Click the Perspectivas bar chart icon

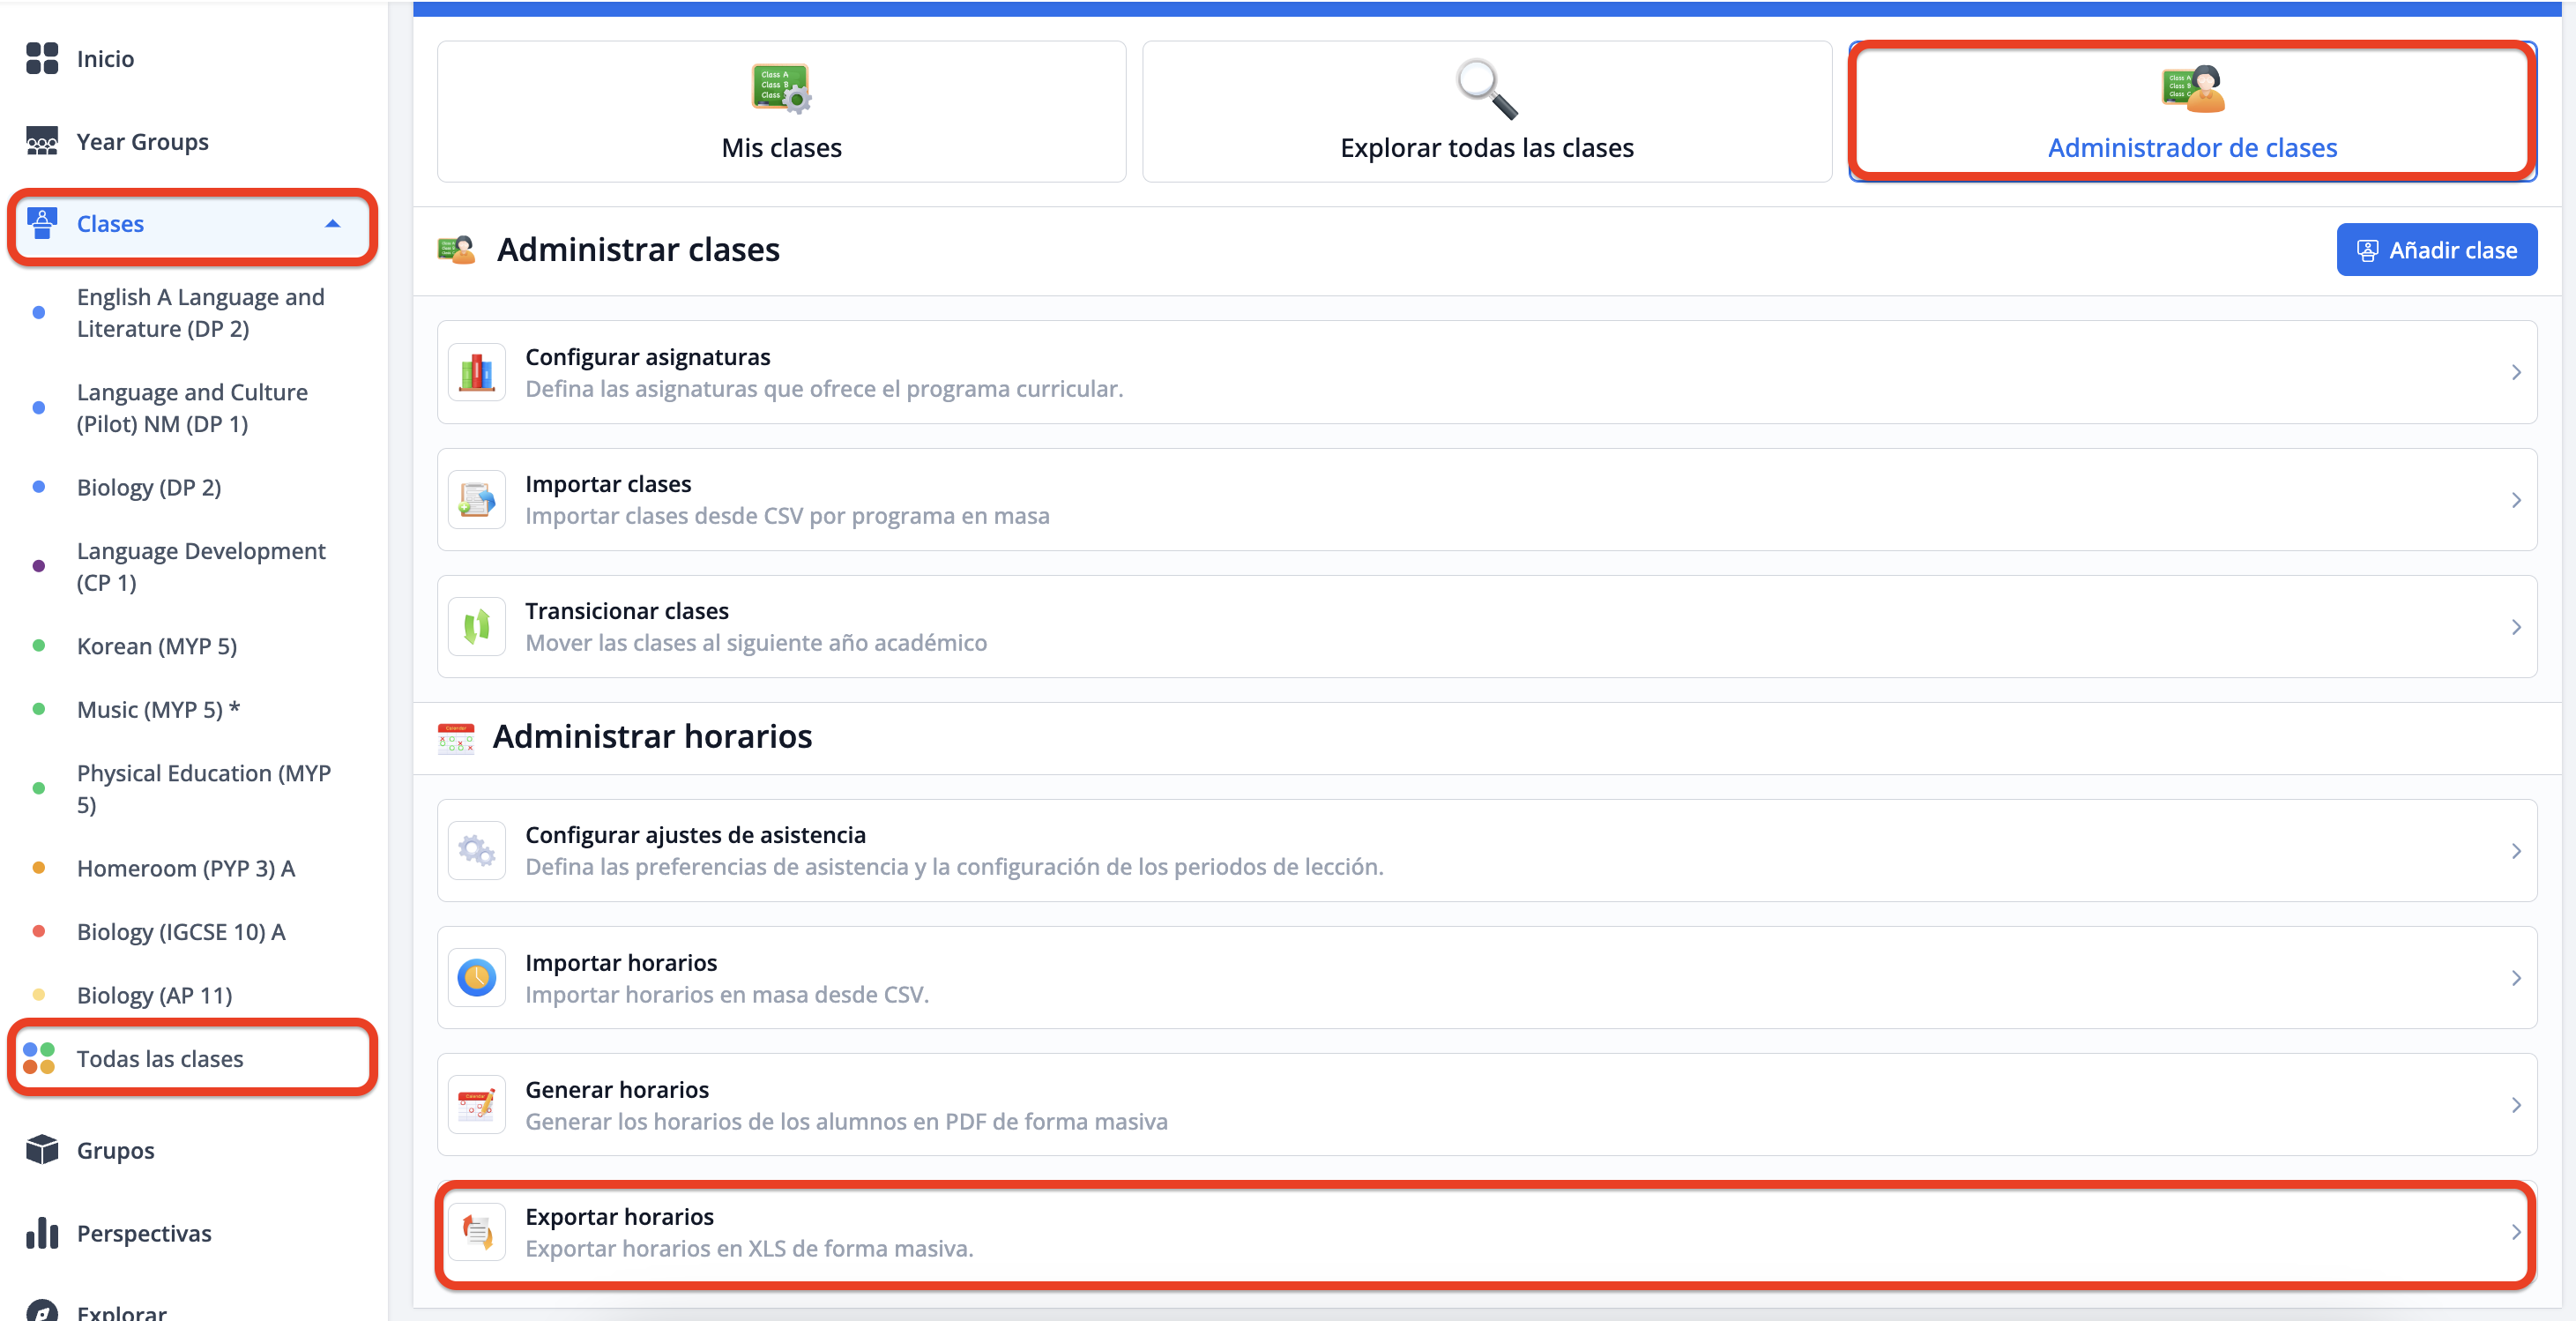point(42,1233)
